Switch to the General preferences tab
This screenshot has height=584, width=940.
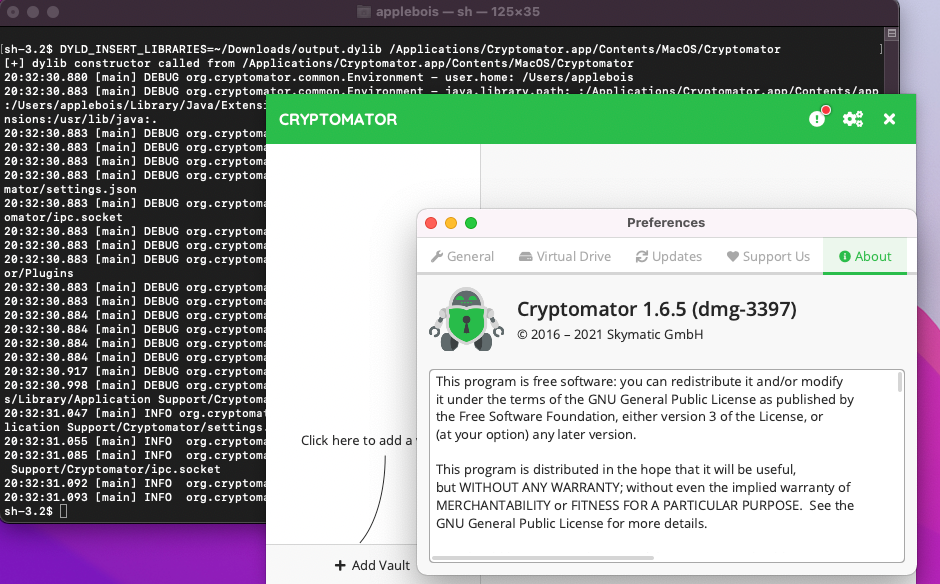[462, 257]
